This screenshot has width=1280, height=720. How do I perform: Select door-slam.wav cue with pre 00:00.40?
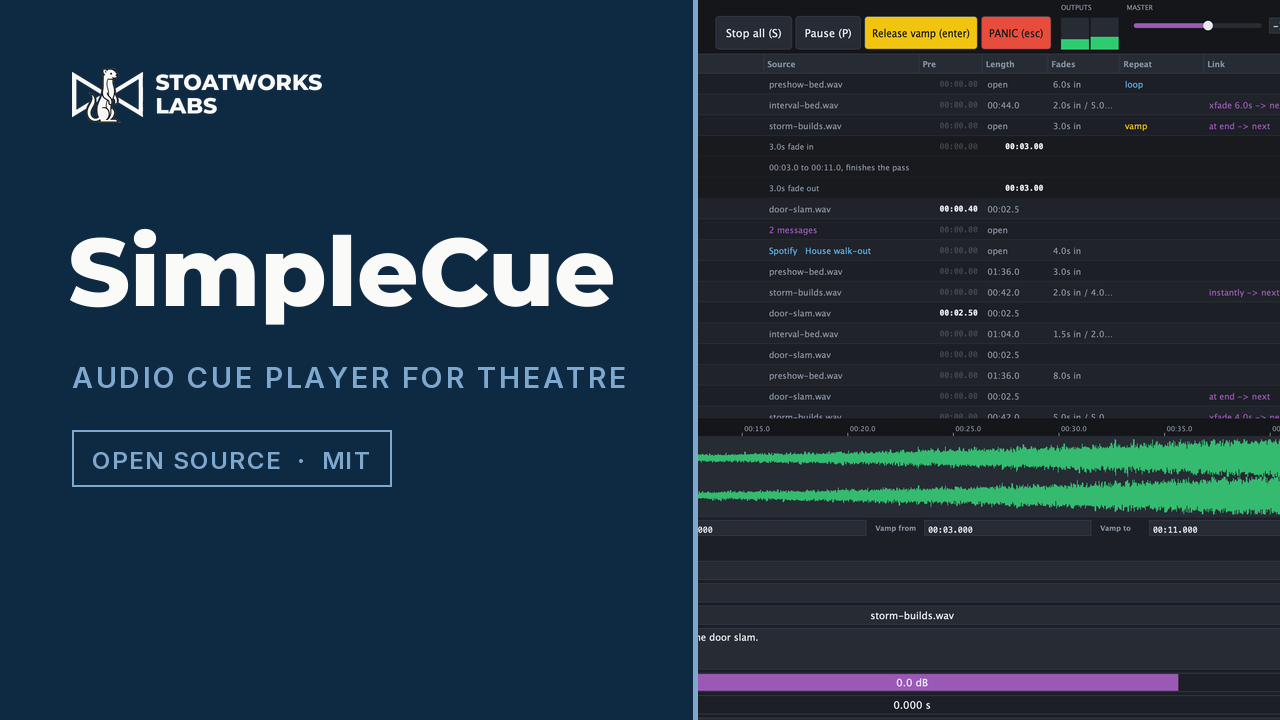pos(989,209)
